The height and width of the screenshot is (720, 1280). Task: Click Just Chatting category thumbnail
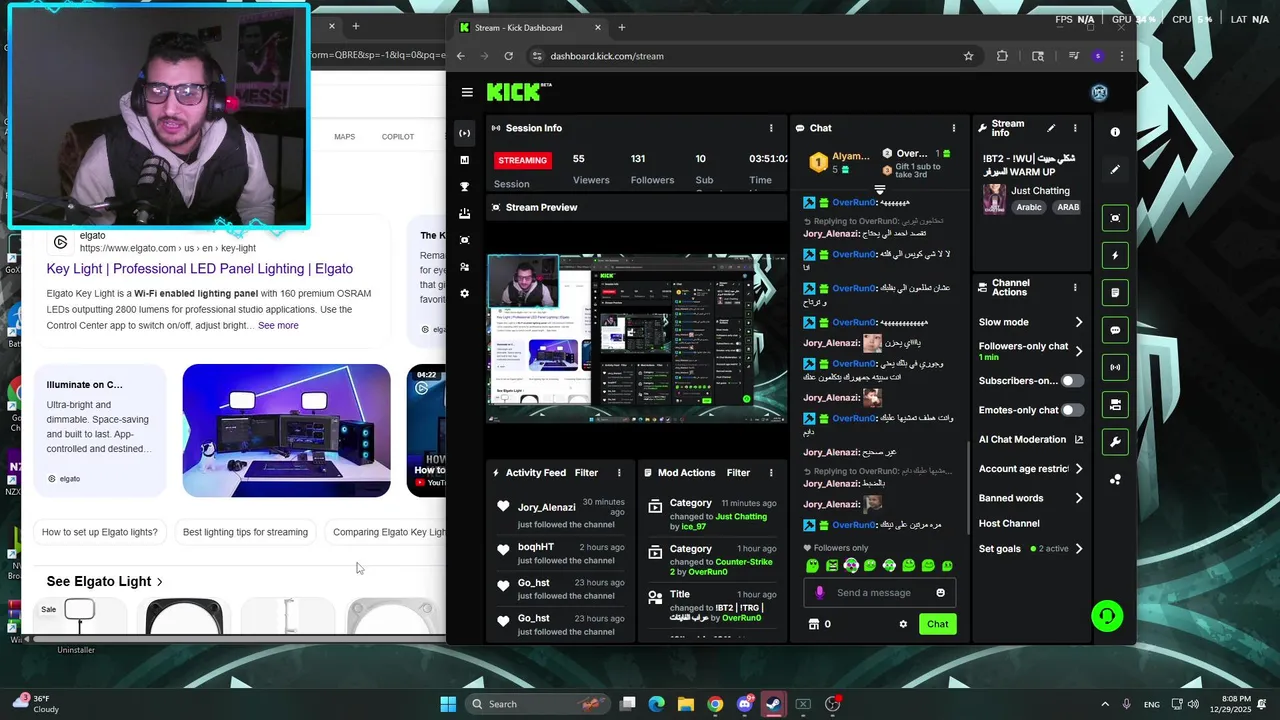[994, 198]
